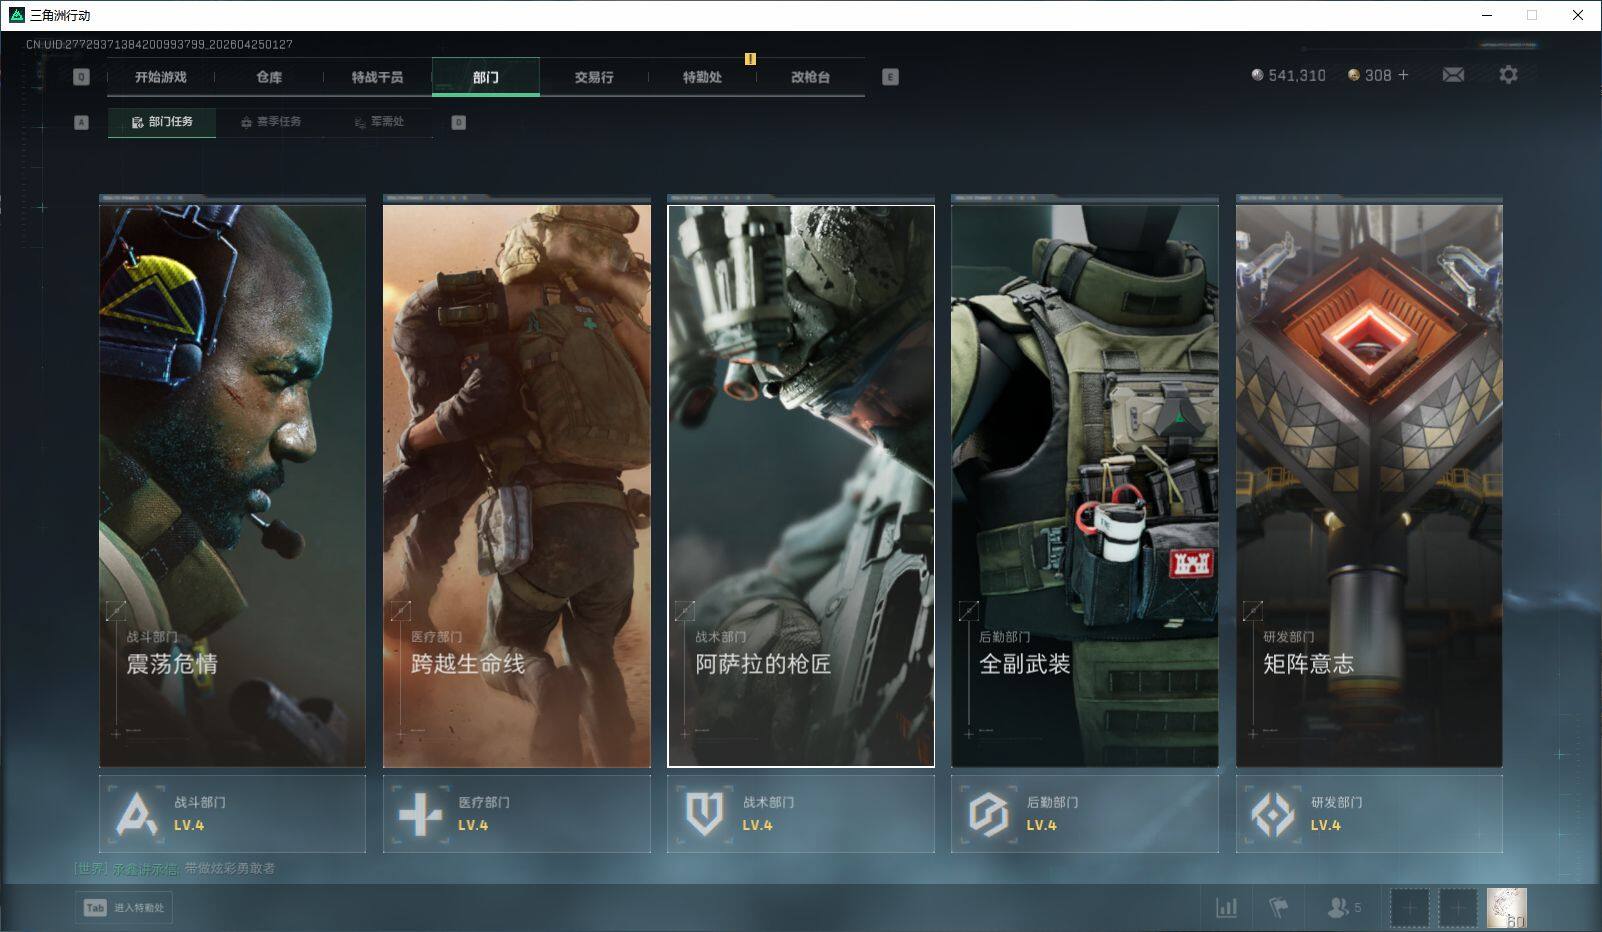Open the 军需处 sub-tab

379,122
